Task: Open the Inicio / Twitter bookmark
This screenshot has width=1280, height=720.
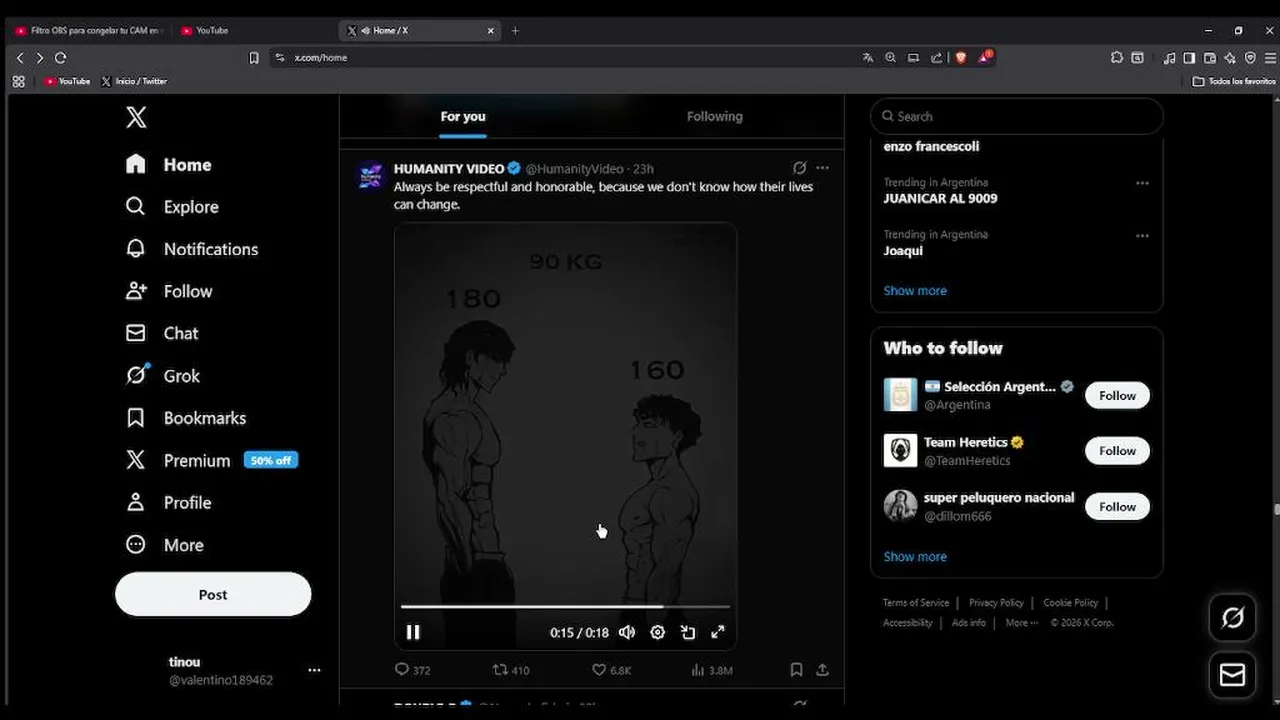Action: click(134, 81)
